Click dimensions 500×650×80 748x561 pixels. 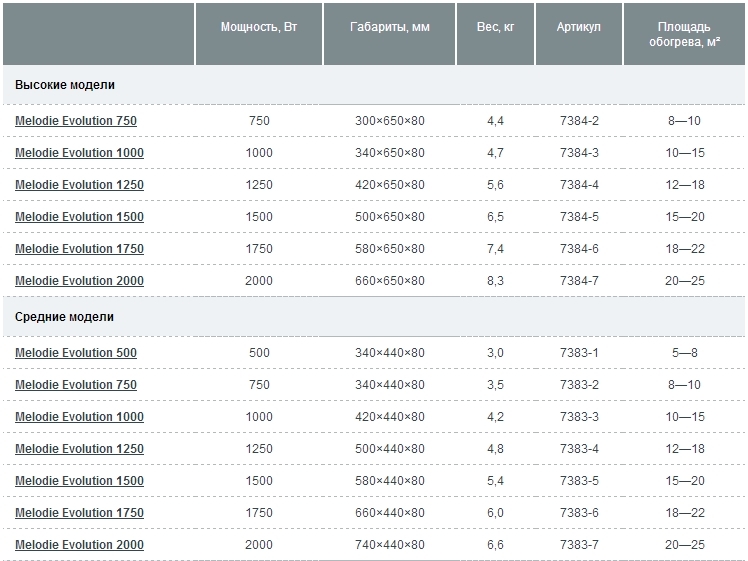point(390,217)
